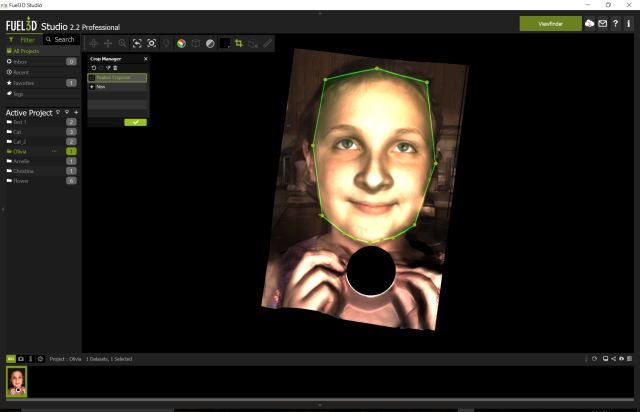Screen dimensions: 640x412
Task: Toggle the half-tone contrast shading icon
Action: [210, 43]
